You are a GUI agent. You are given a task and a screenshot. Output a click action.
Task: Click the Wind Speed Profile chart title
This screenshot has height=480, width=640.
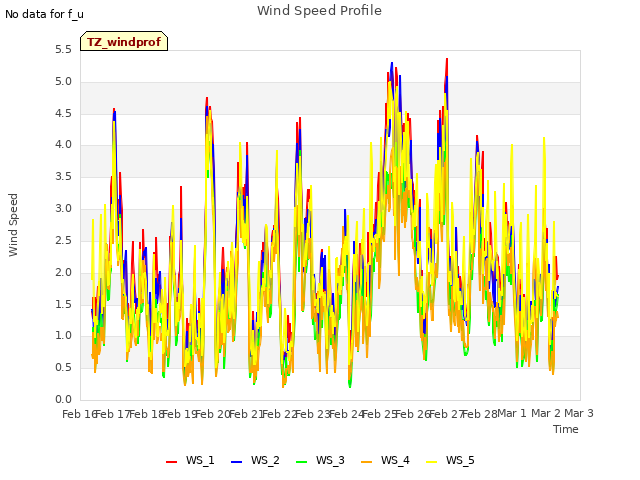pos(320,11)
